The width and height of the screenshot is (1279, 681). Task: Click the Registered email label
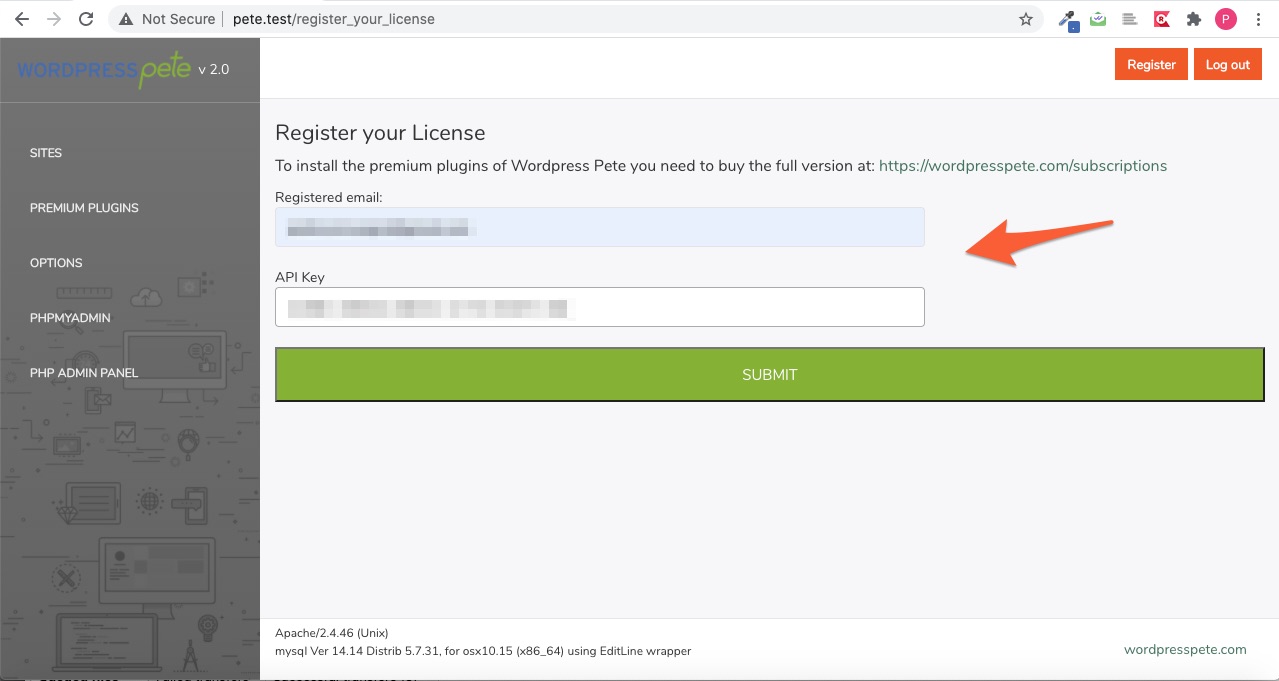tap(329, 198)
